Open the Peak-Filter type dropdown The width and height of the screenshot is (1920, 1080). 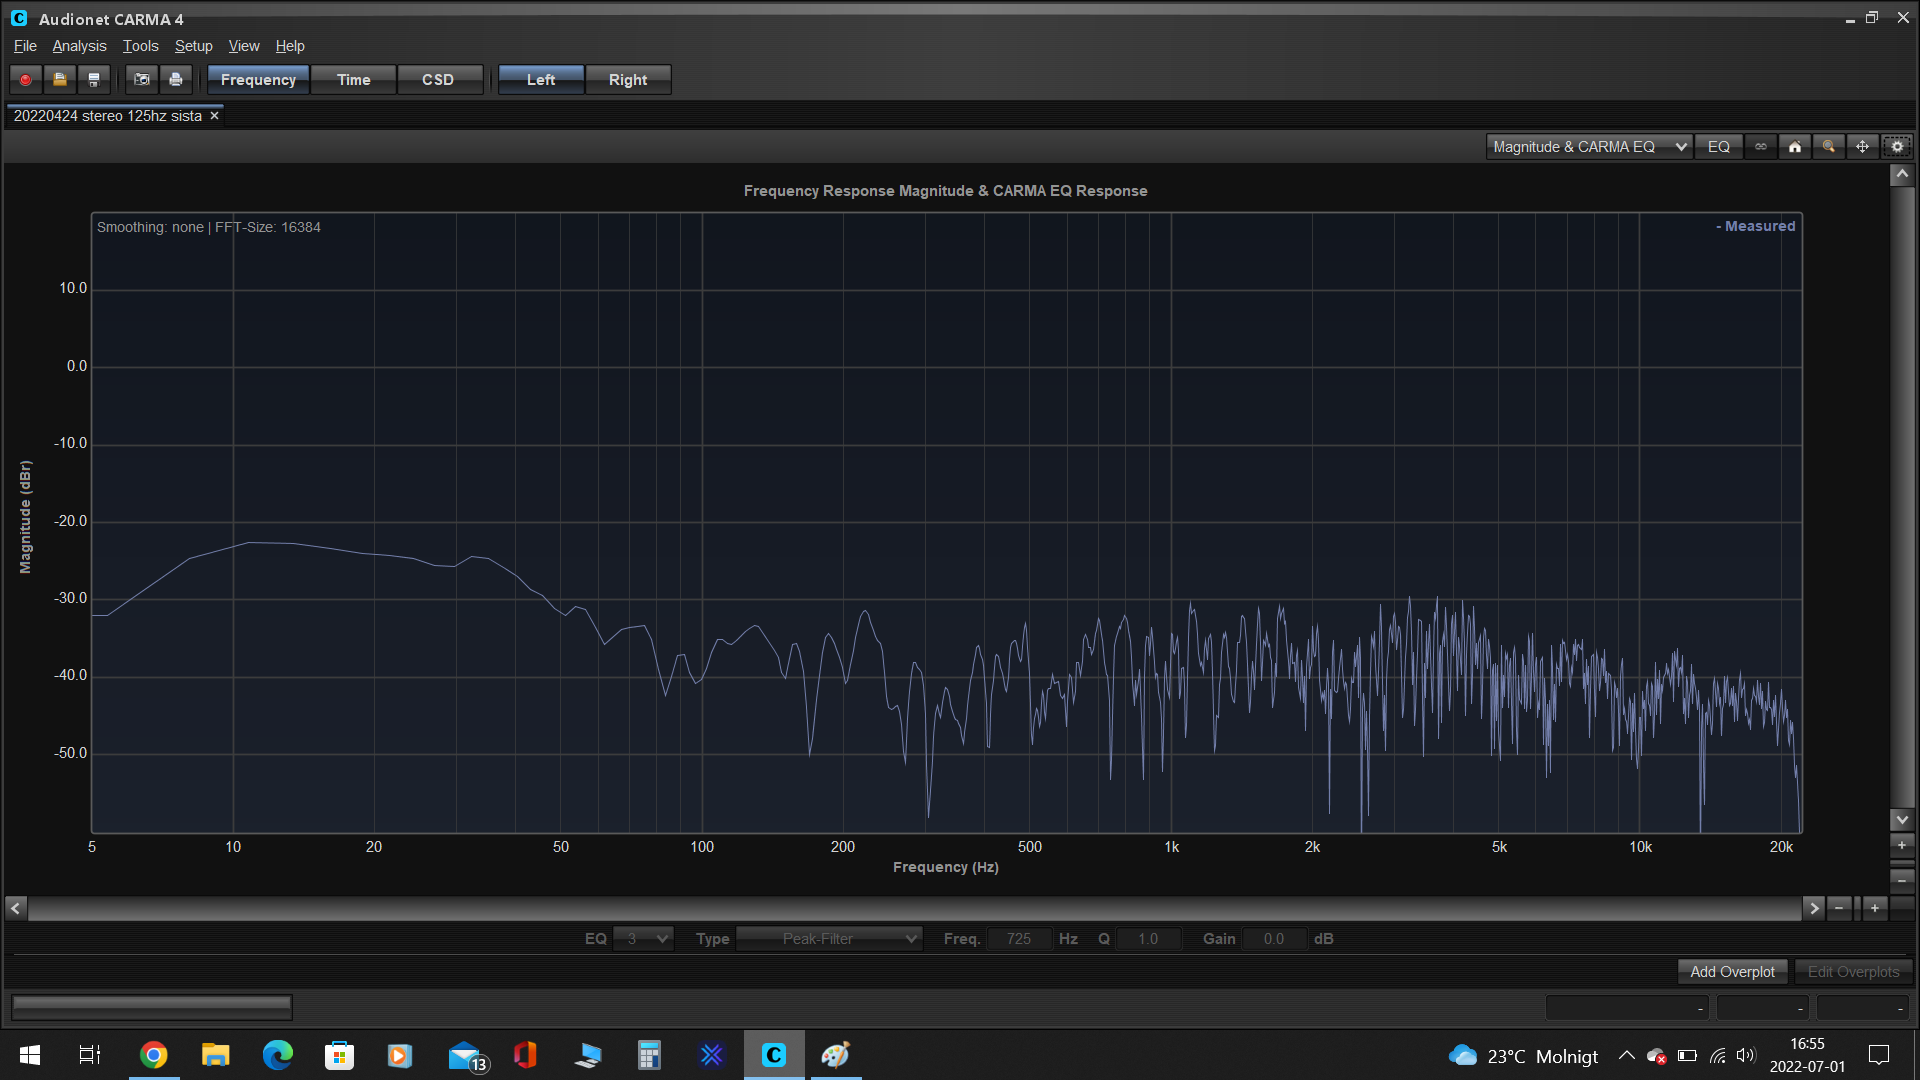[829, 939]
